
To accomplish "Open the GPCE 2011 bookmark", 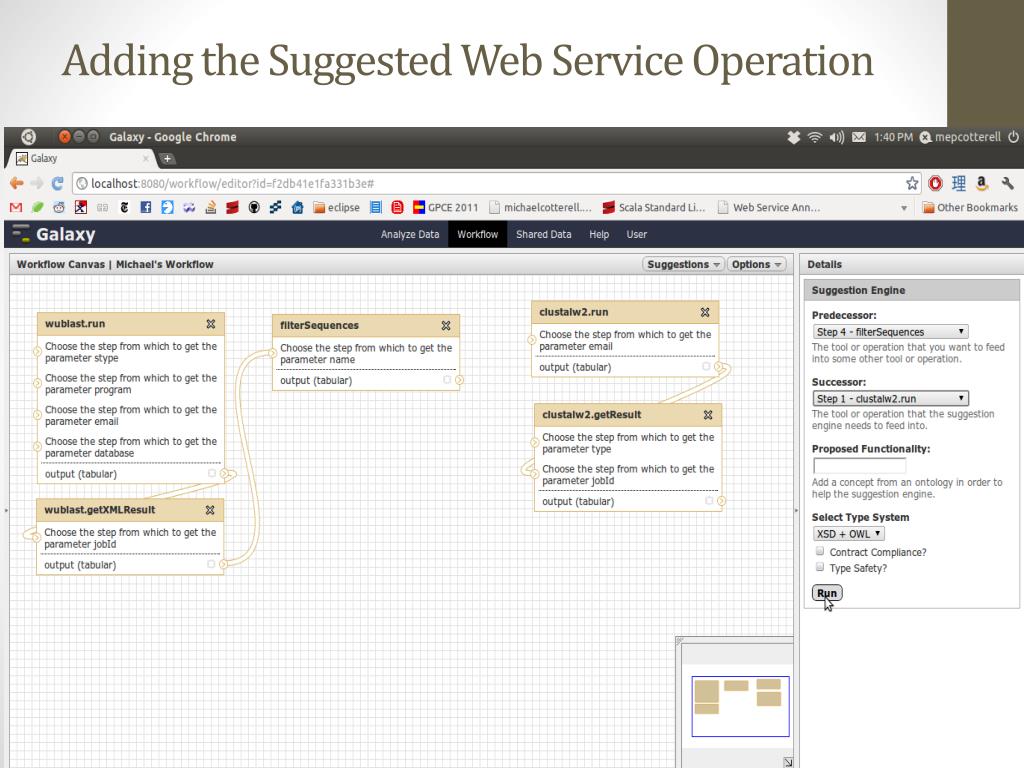I will [445, 208].
